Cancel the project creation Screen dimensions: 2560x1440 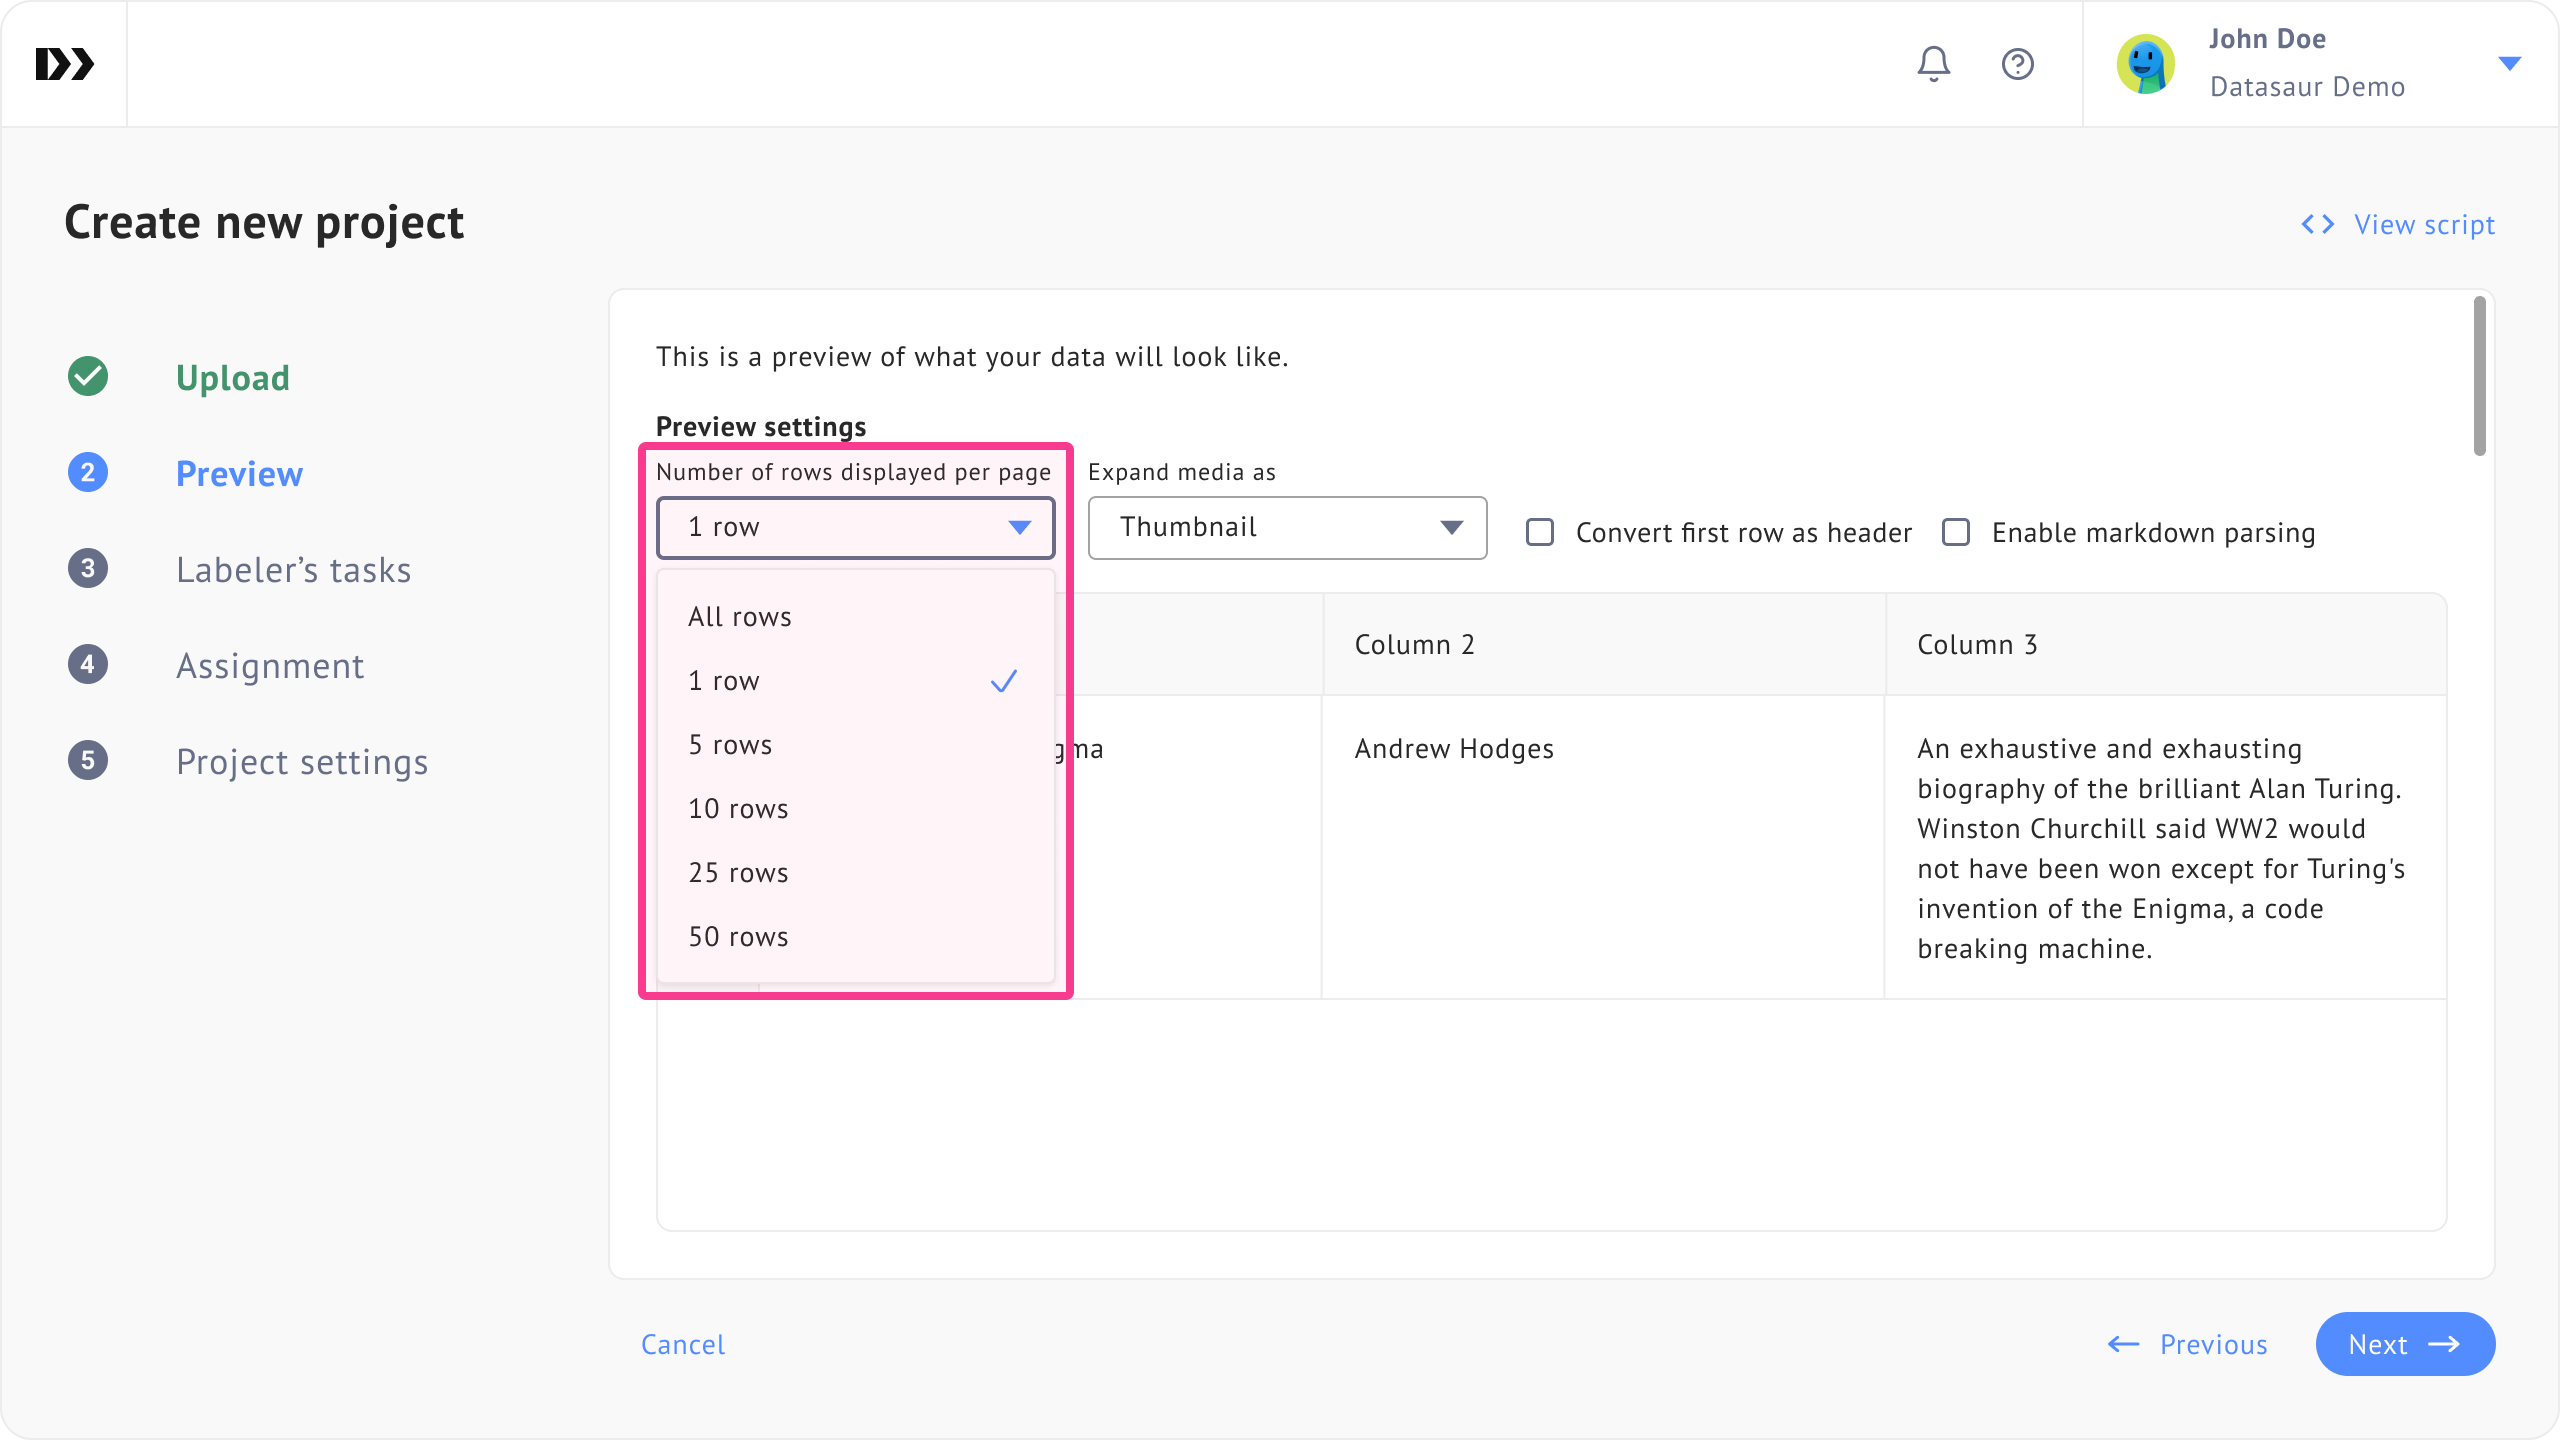tap(683, 1344)
